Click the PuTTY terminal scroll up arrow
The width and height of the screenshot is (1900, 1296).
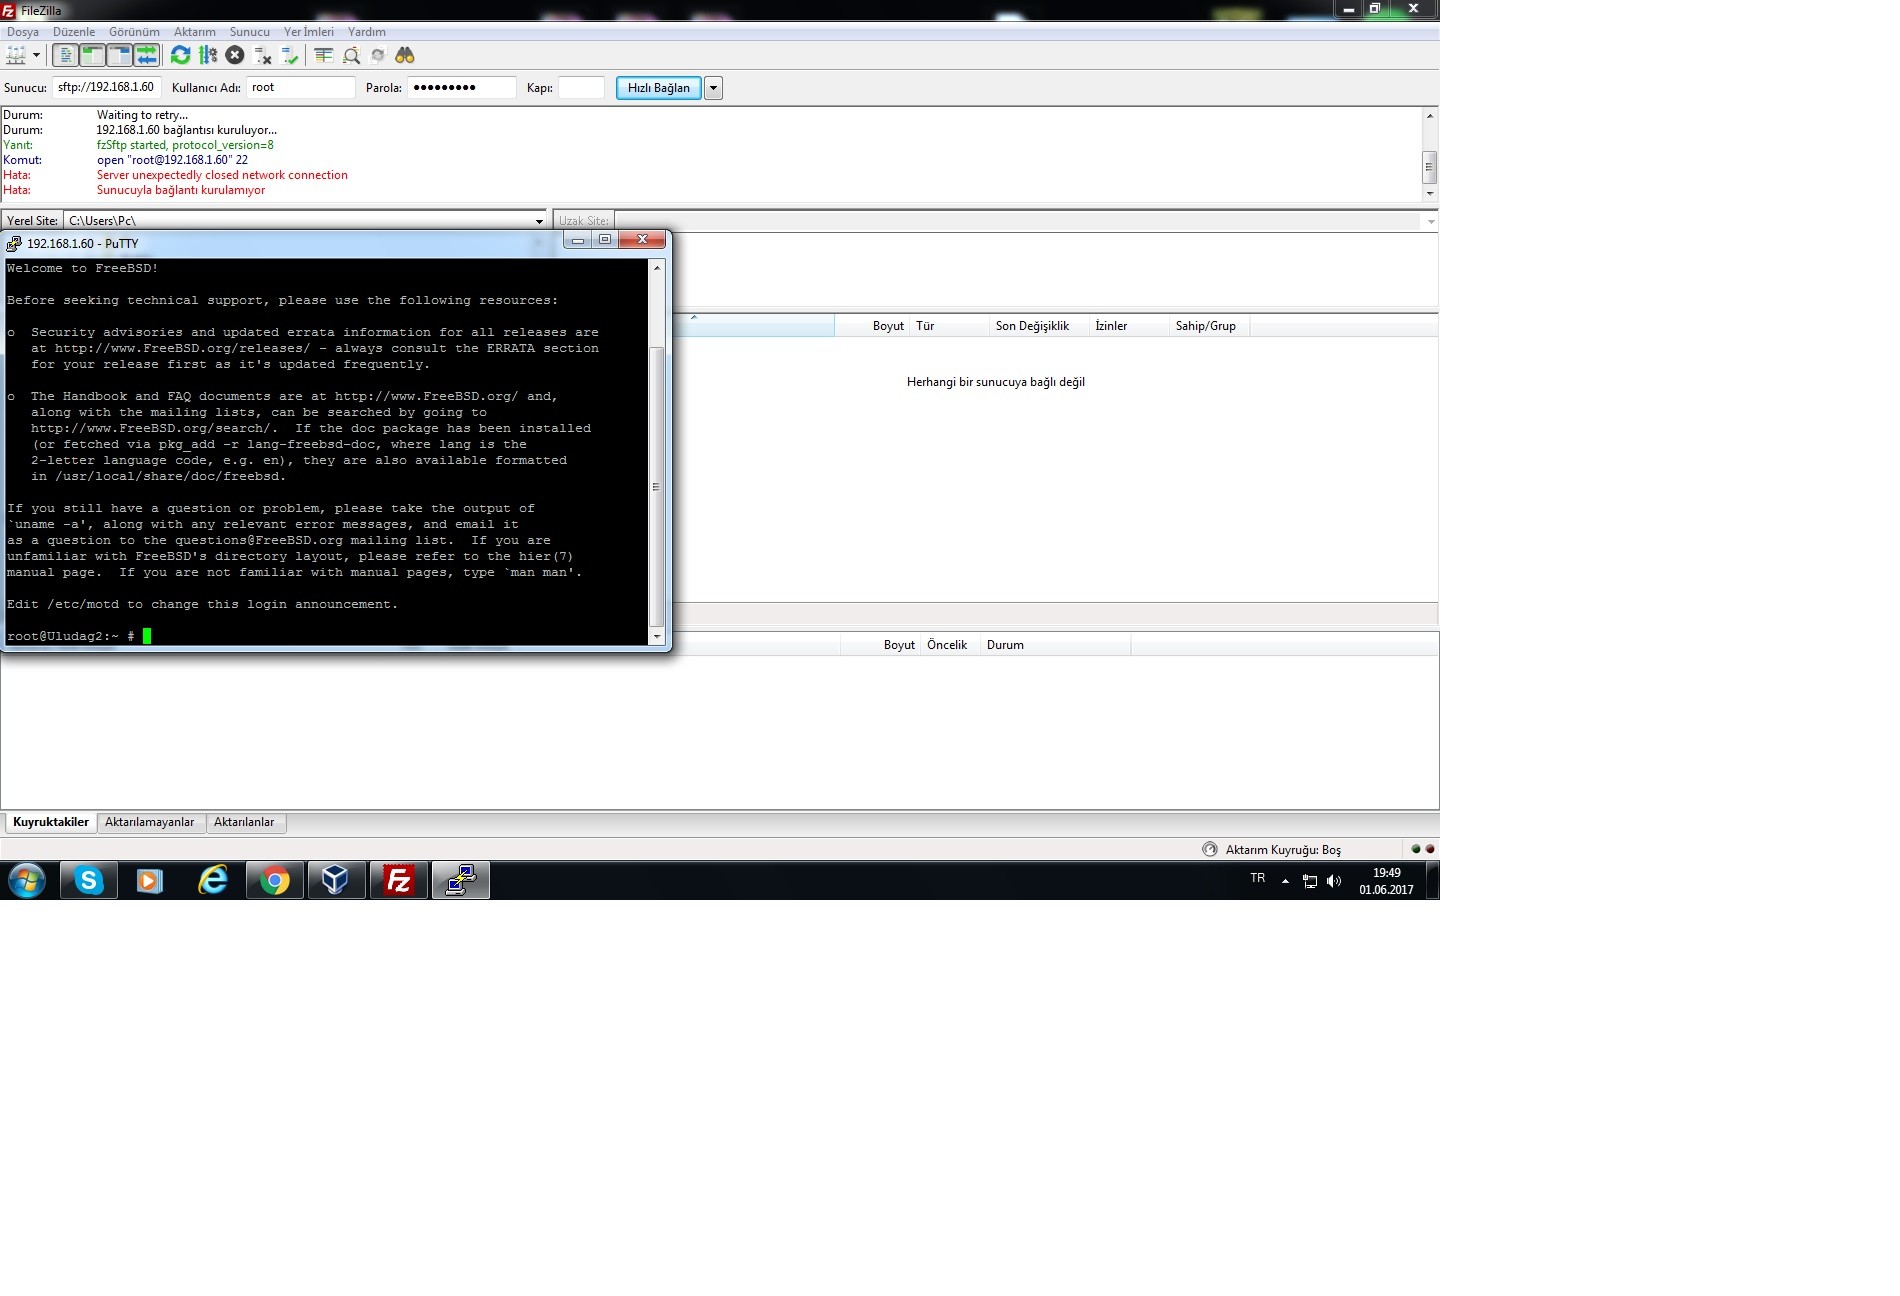click(x=657, y=268)
